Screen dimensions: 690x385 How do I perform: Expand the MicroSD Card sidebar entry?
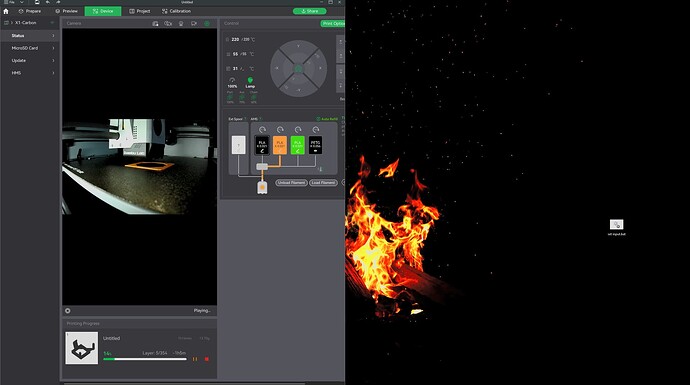coord(29,48)
